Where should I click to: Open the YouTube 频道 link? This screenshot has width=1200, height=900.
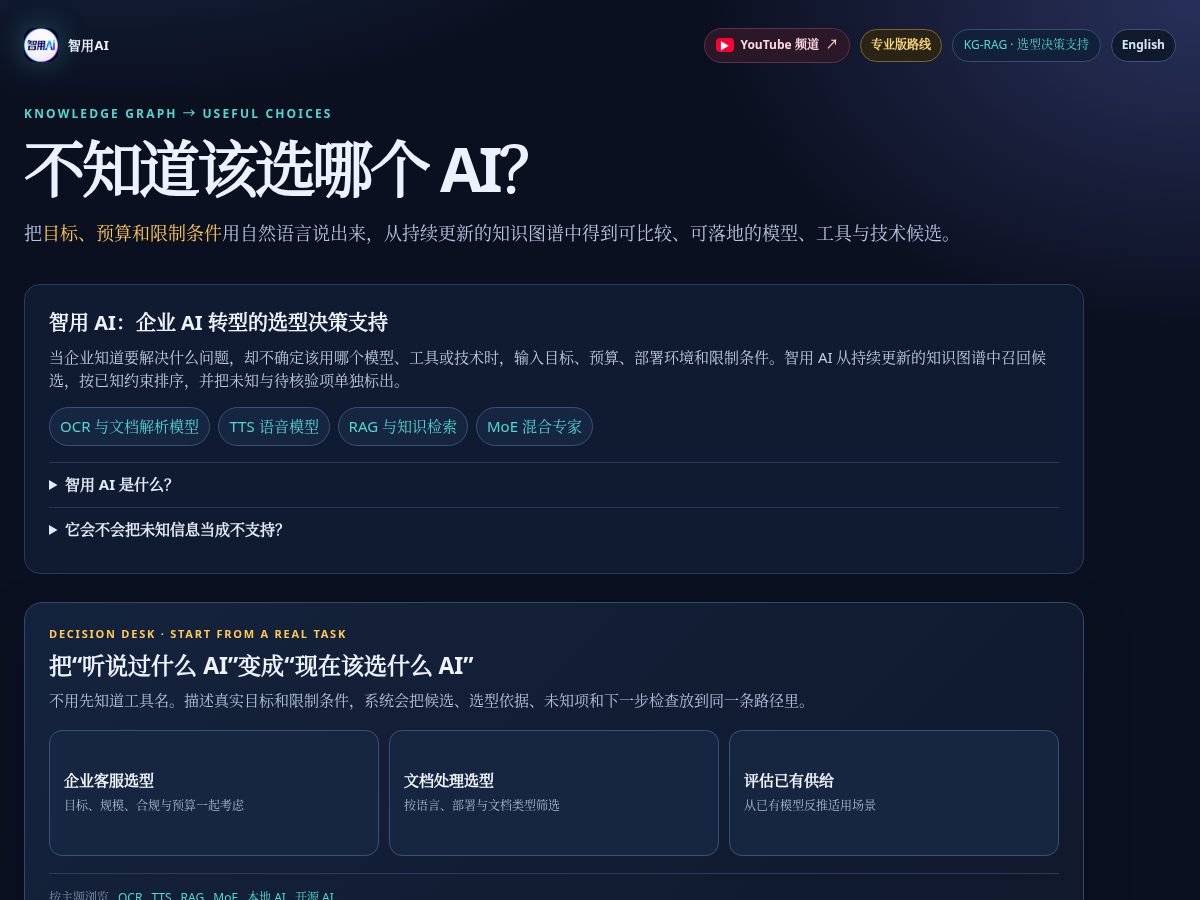(777, 45)
